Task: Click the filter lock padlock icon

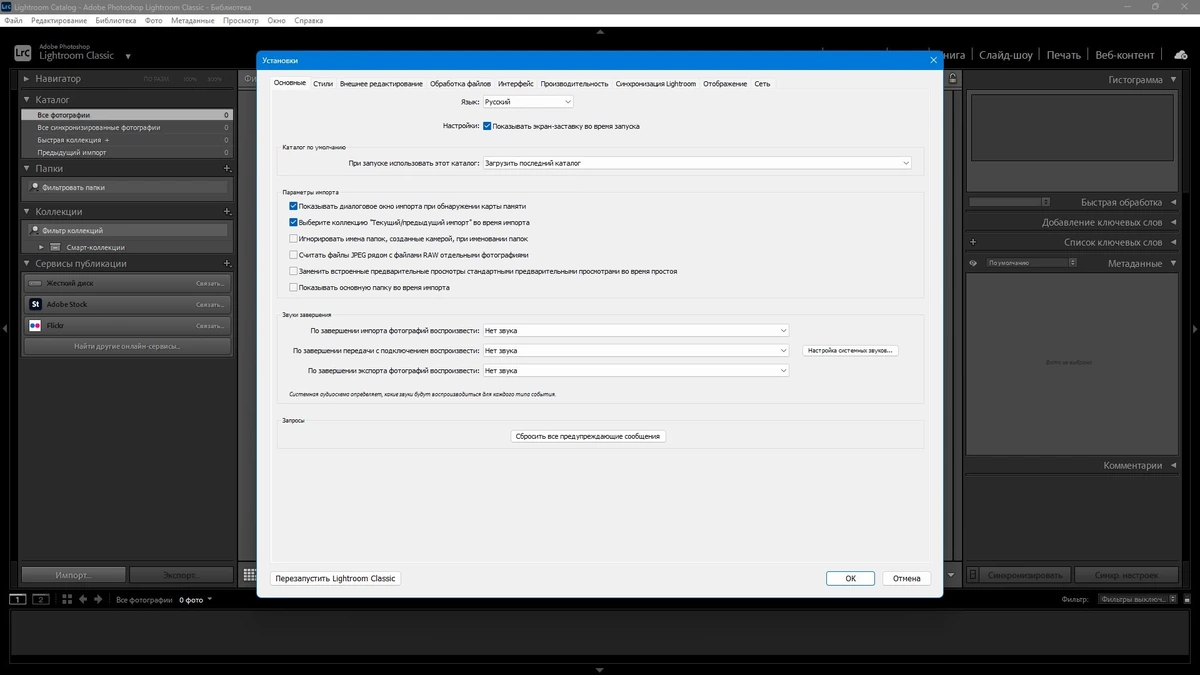Action: (x=953, y=79)
